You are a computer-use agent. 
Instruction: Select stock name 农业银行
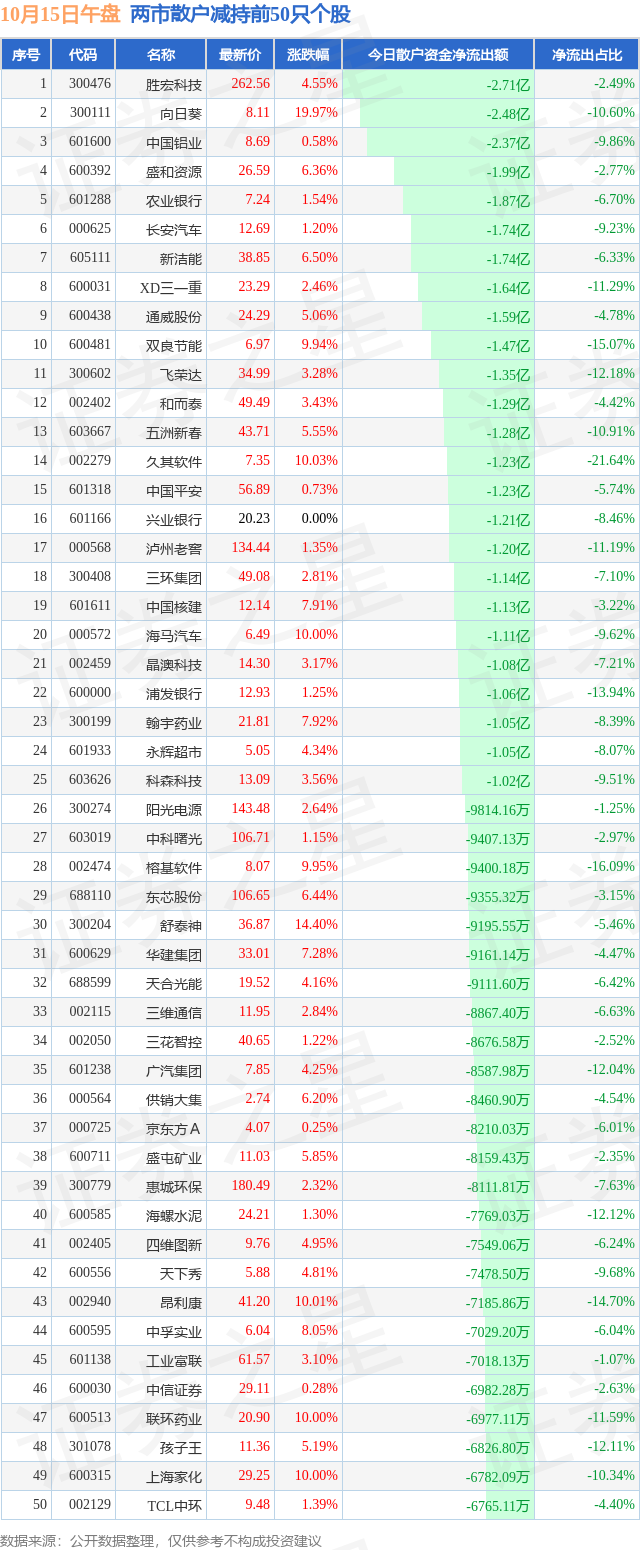point(174,200)
